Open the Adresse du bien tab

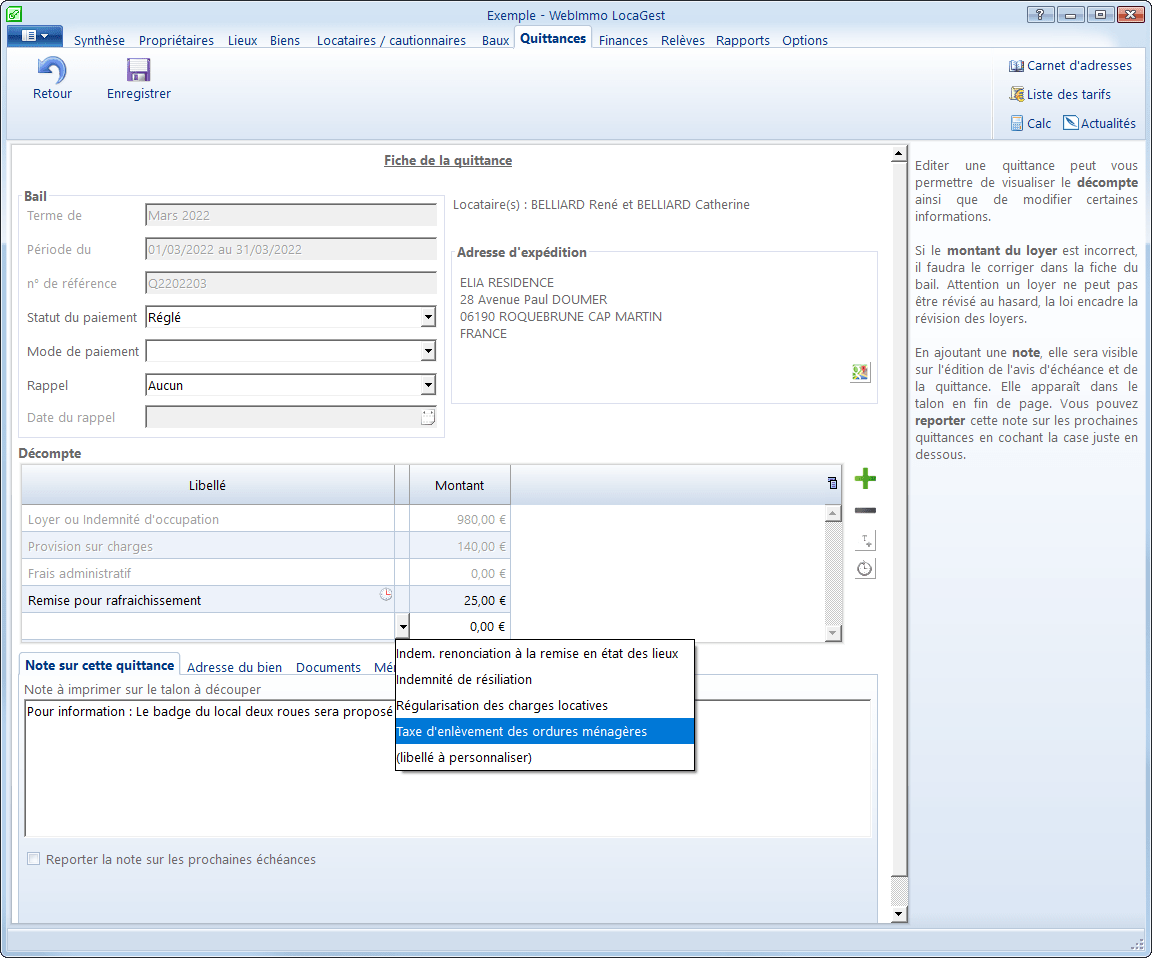click(234, 668)
